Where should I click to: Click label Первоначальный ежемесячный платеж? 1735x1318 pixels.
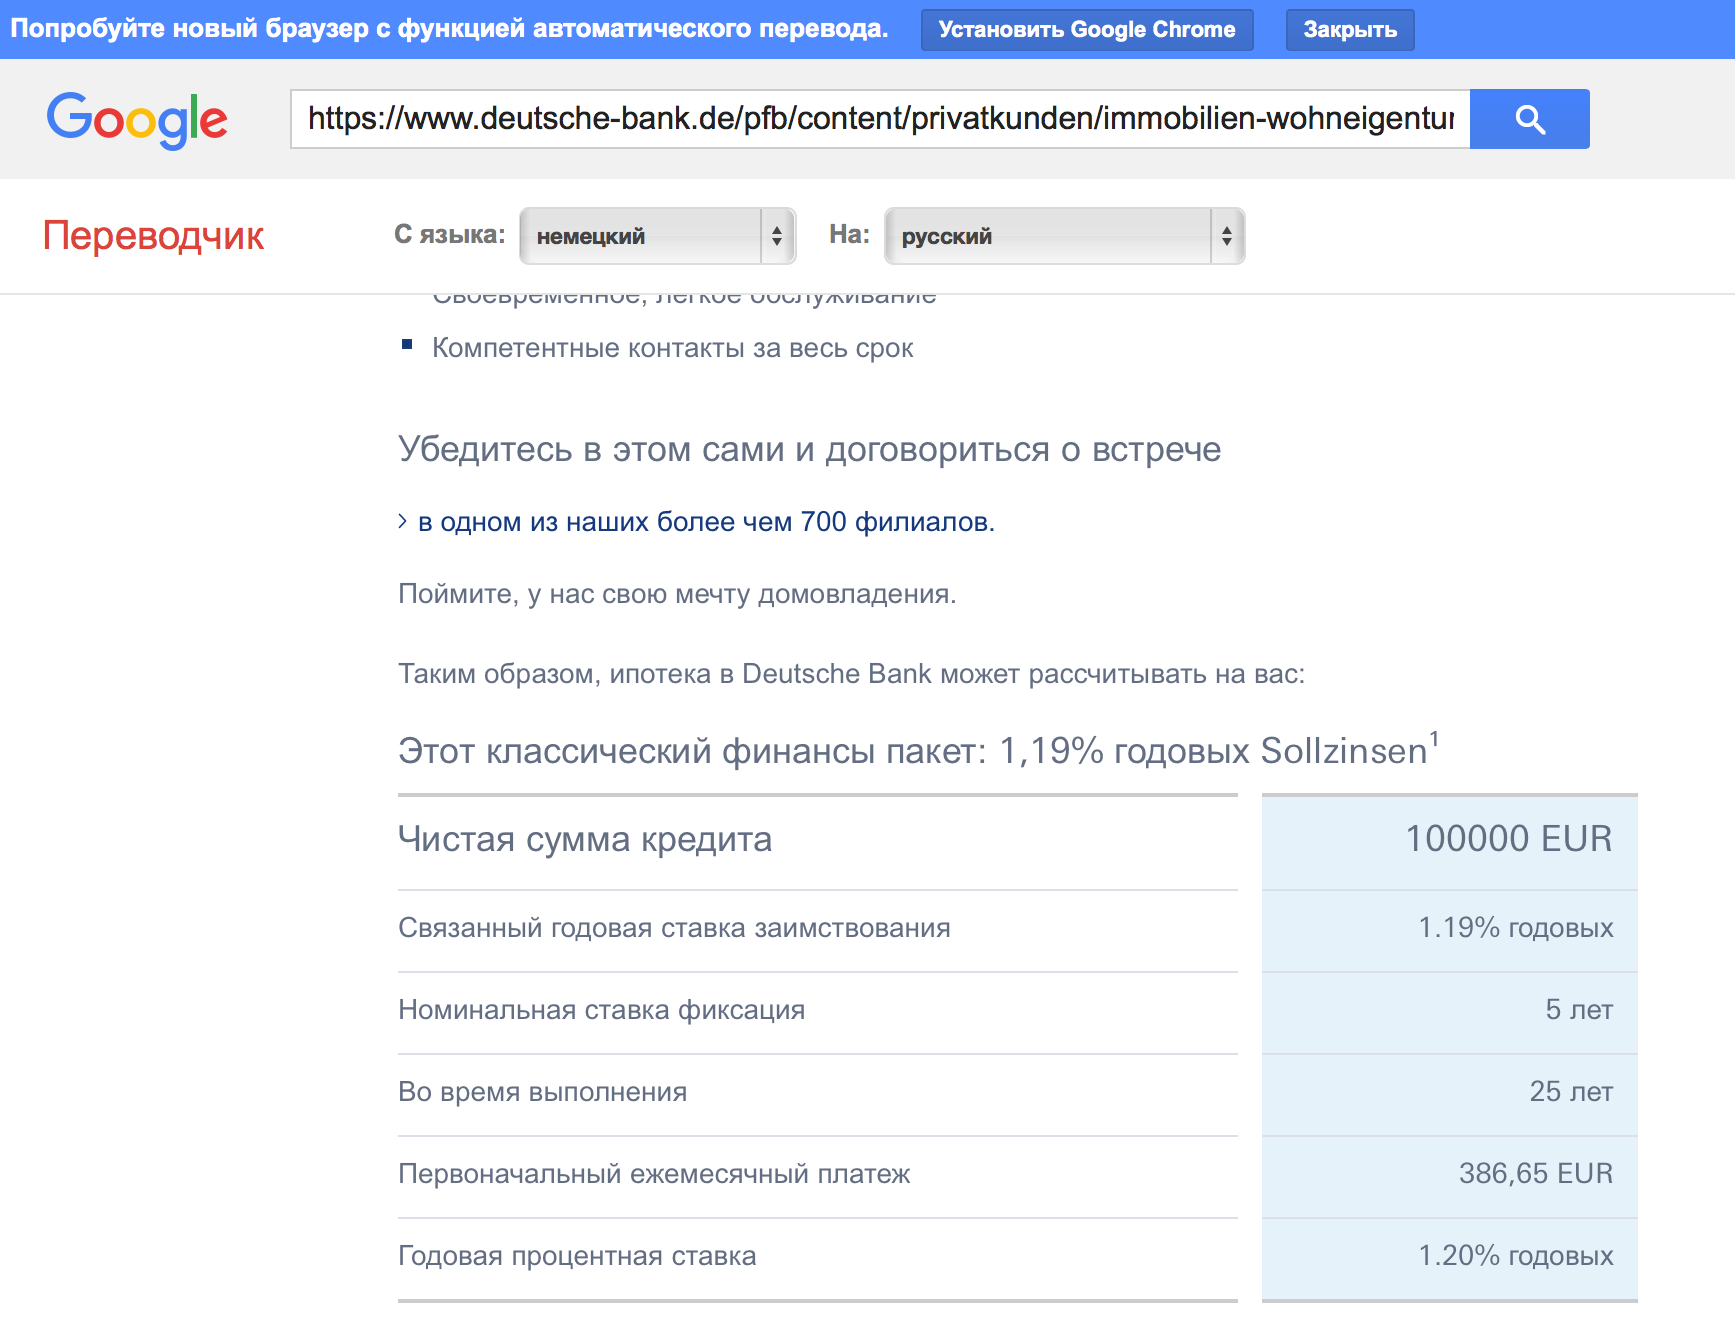654,1174
